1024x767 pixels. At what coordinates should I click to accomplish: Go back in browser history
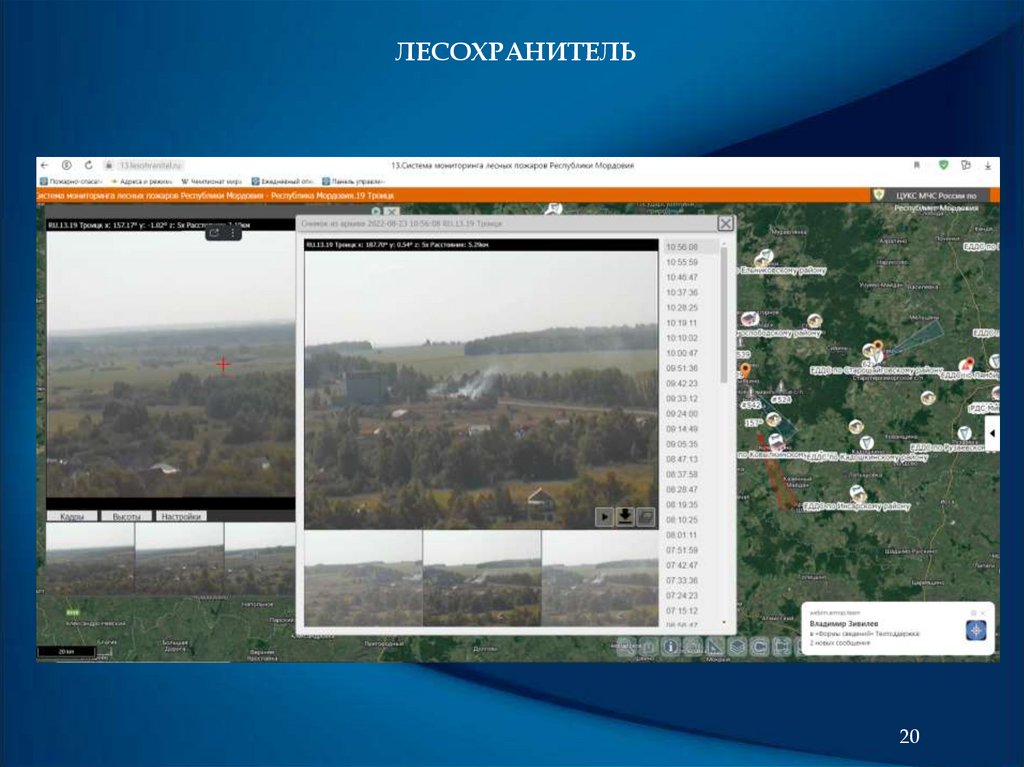pyautogui.click(x=46, y=164)
